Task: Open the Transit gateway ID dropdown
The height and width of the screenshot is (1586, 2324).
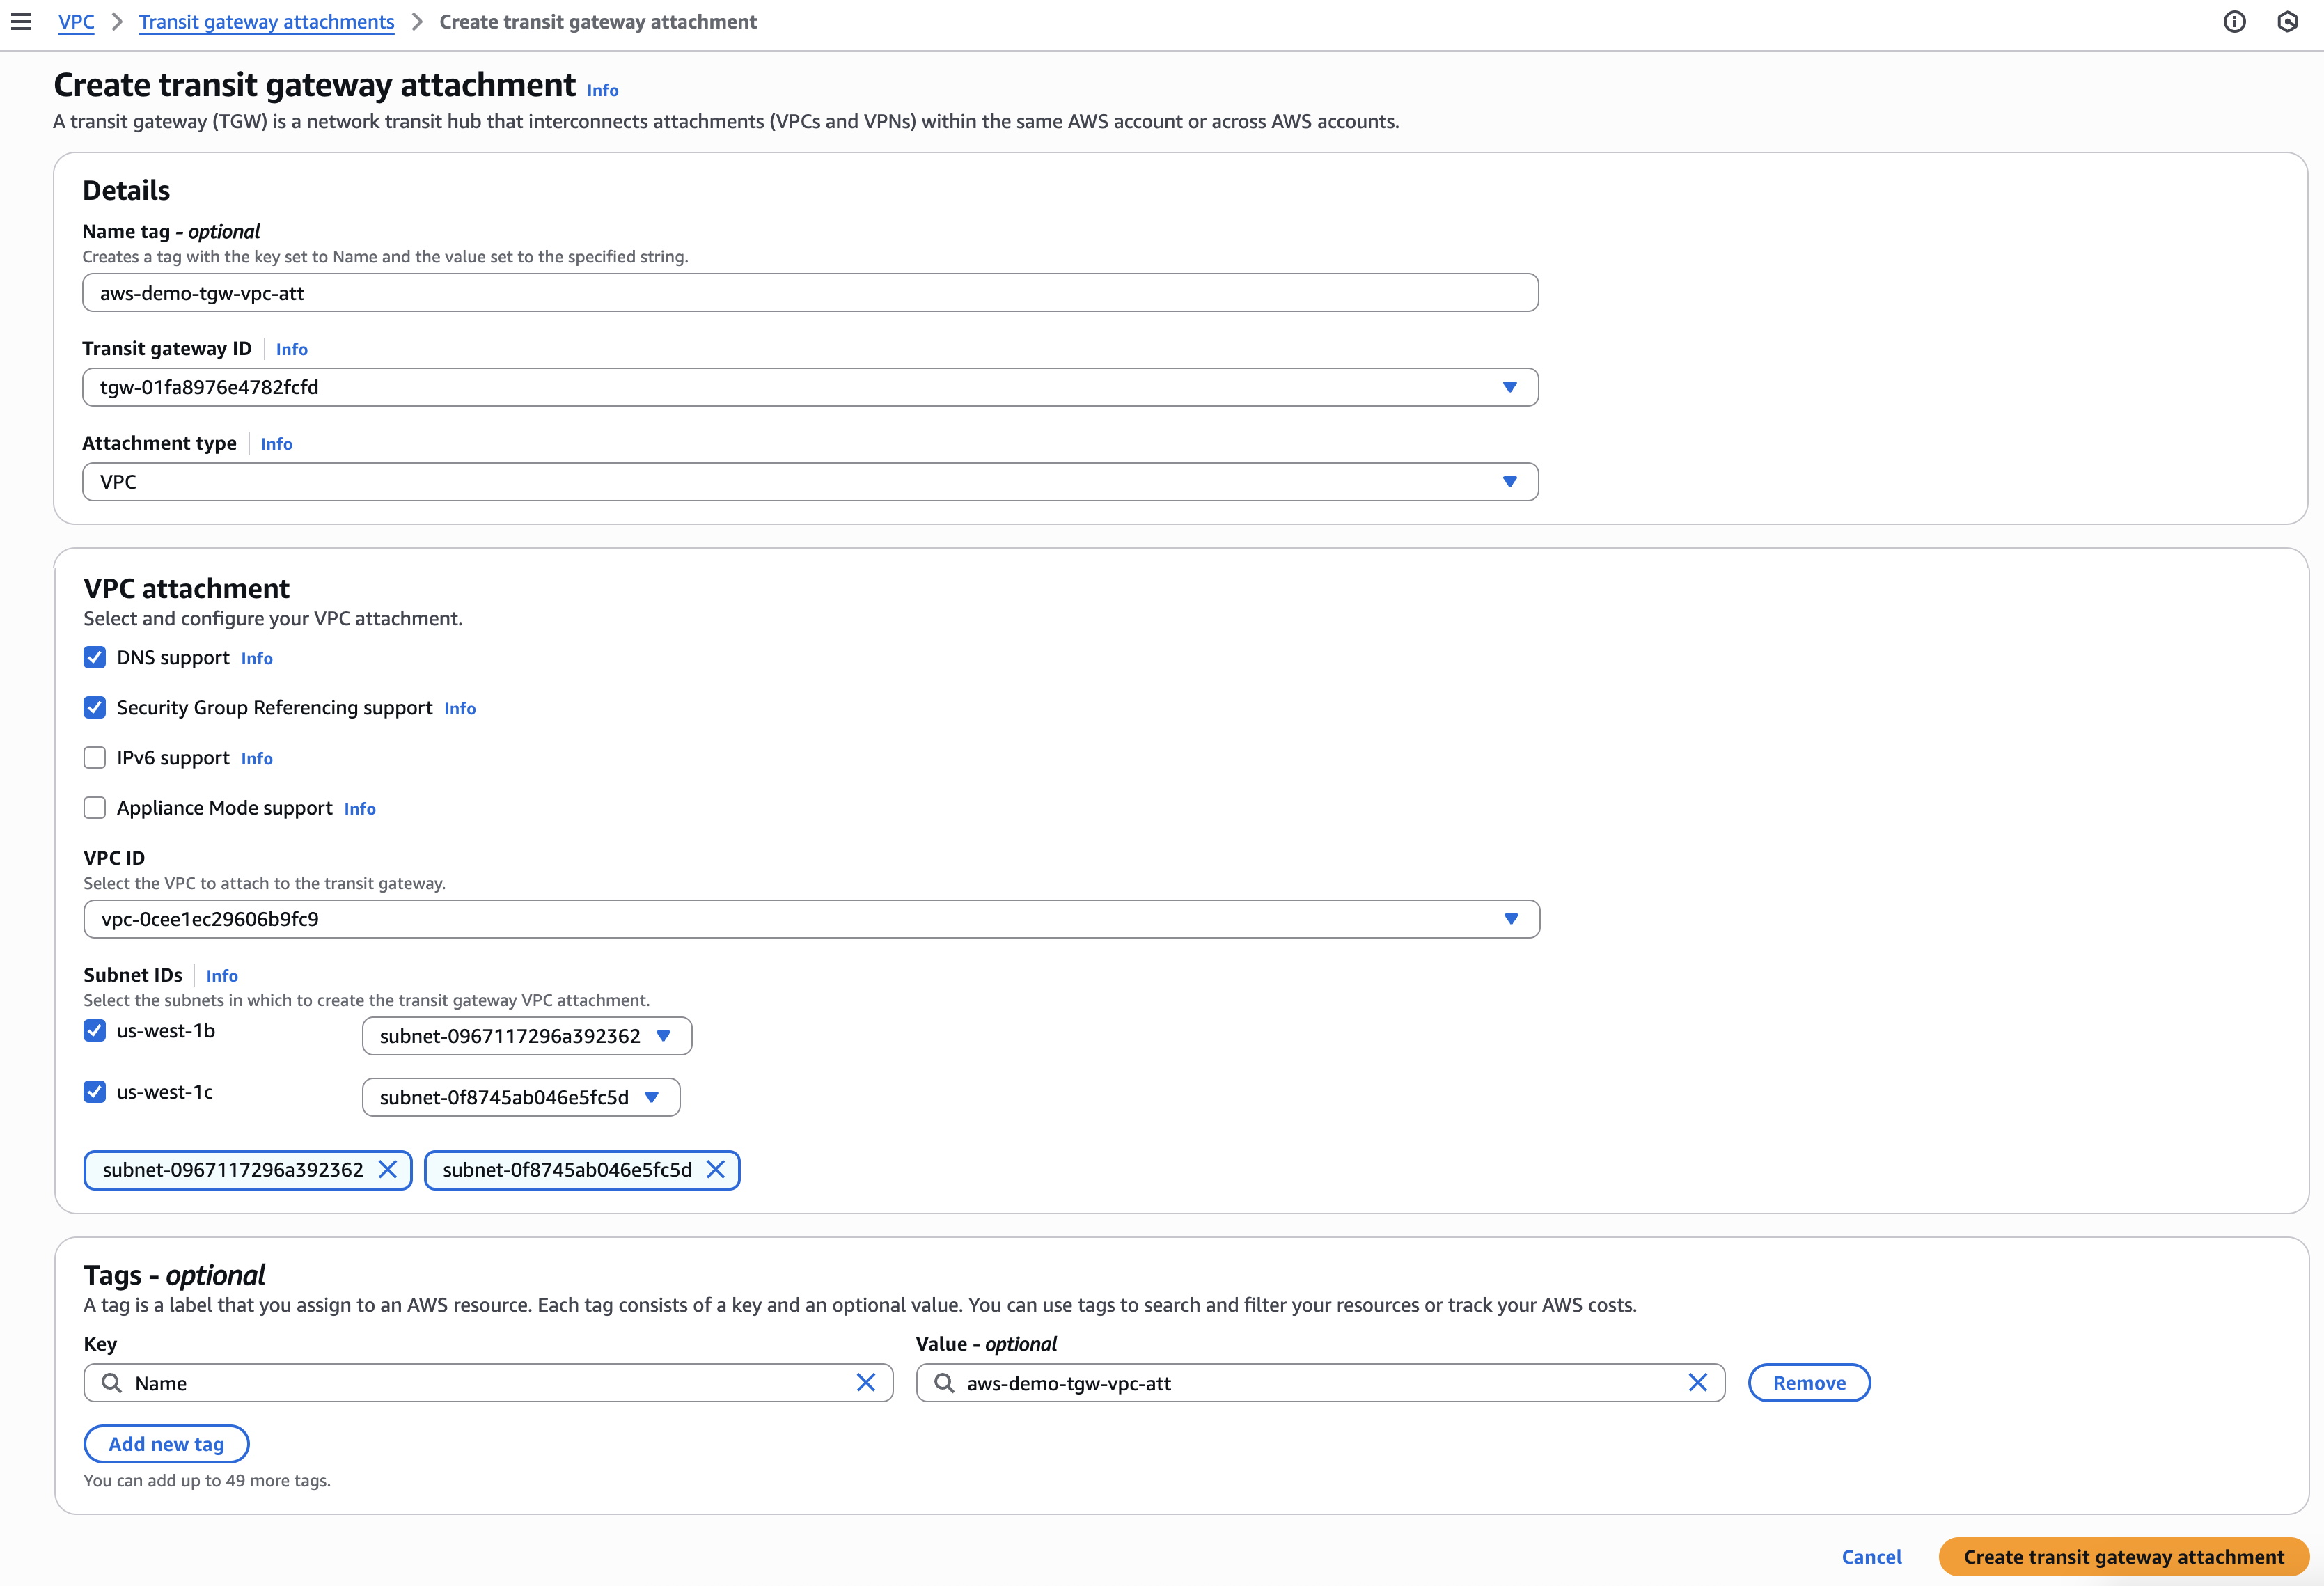Action: click(x=810, y=387)
